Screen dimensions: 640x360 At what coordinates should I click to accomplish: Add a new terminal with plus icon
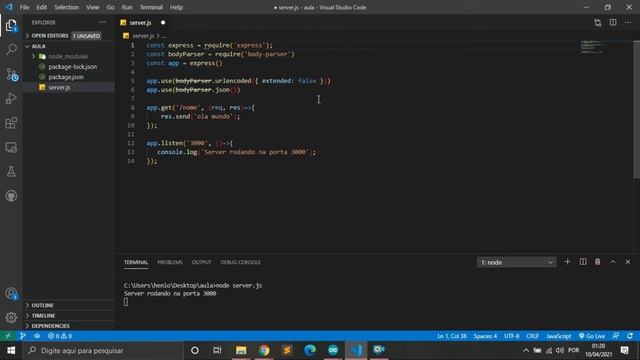pos(567,262)
